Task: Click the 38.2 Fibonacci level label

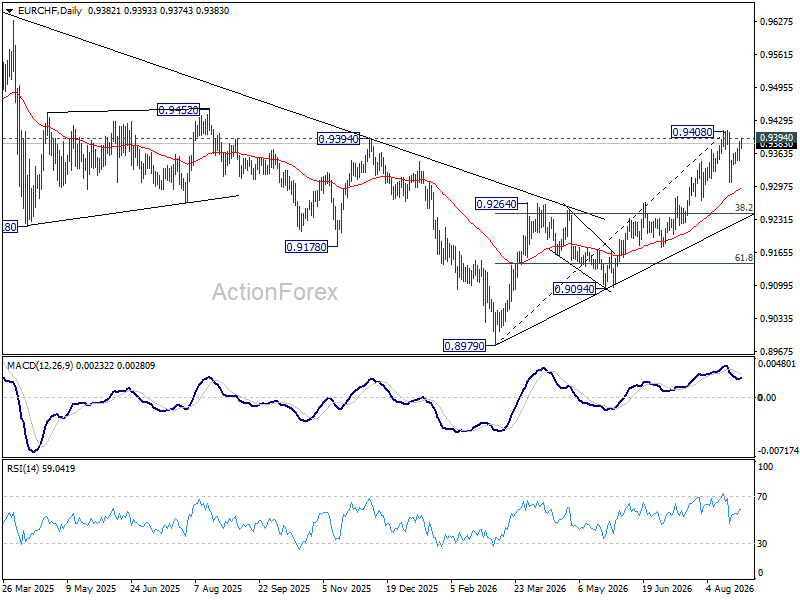Action: pyautogui.click(x=743, y=208)
